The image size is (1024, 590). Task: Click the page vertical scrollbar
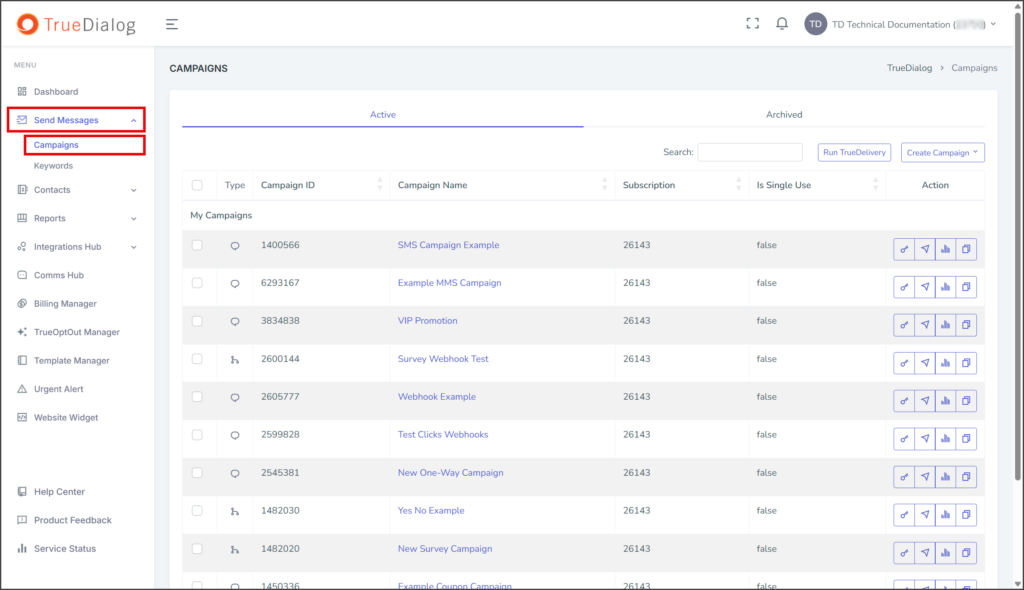[x=1017, y=248]
